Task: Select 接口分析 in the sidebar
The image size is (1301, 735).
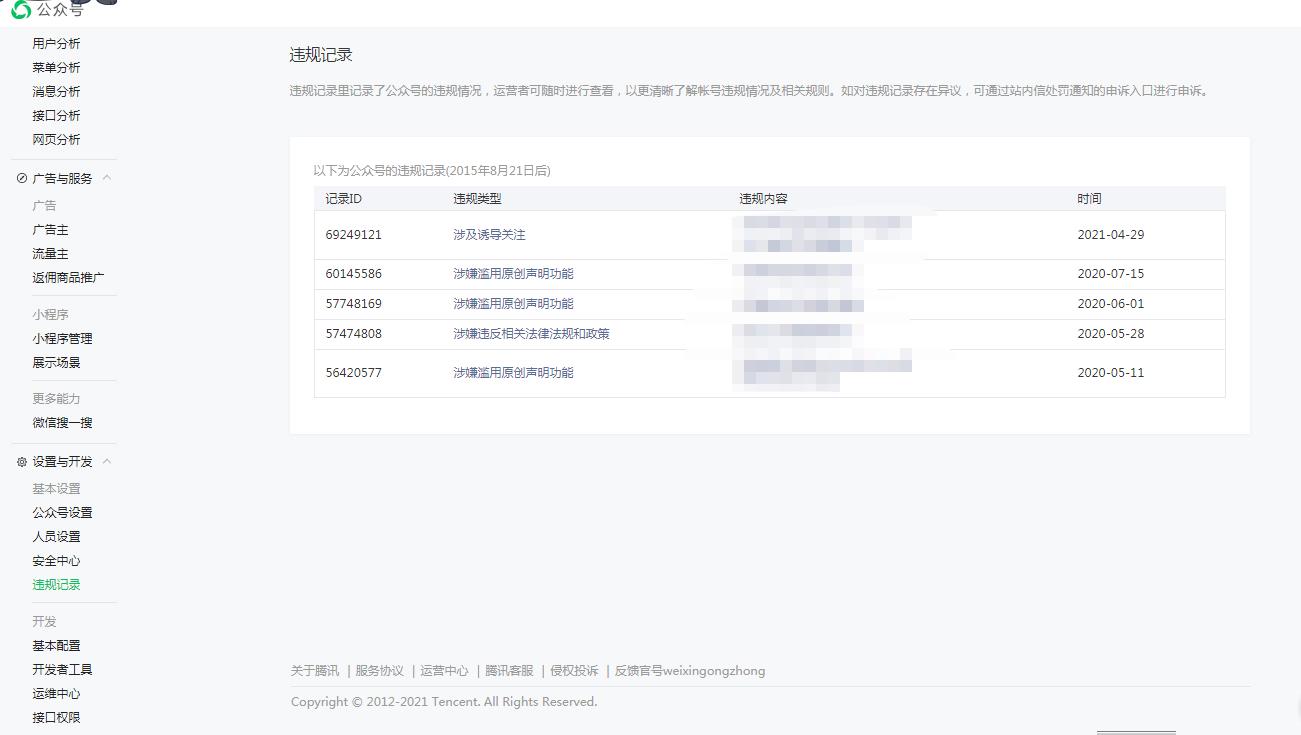Action: [56, 116]
